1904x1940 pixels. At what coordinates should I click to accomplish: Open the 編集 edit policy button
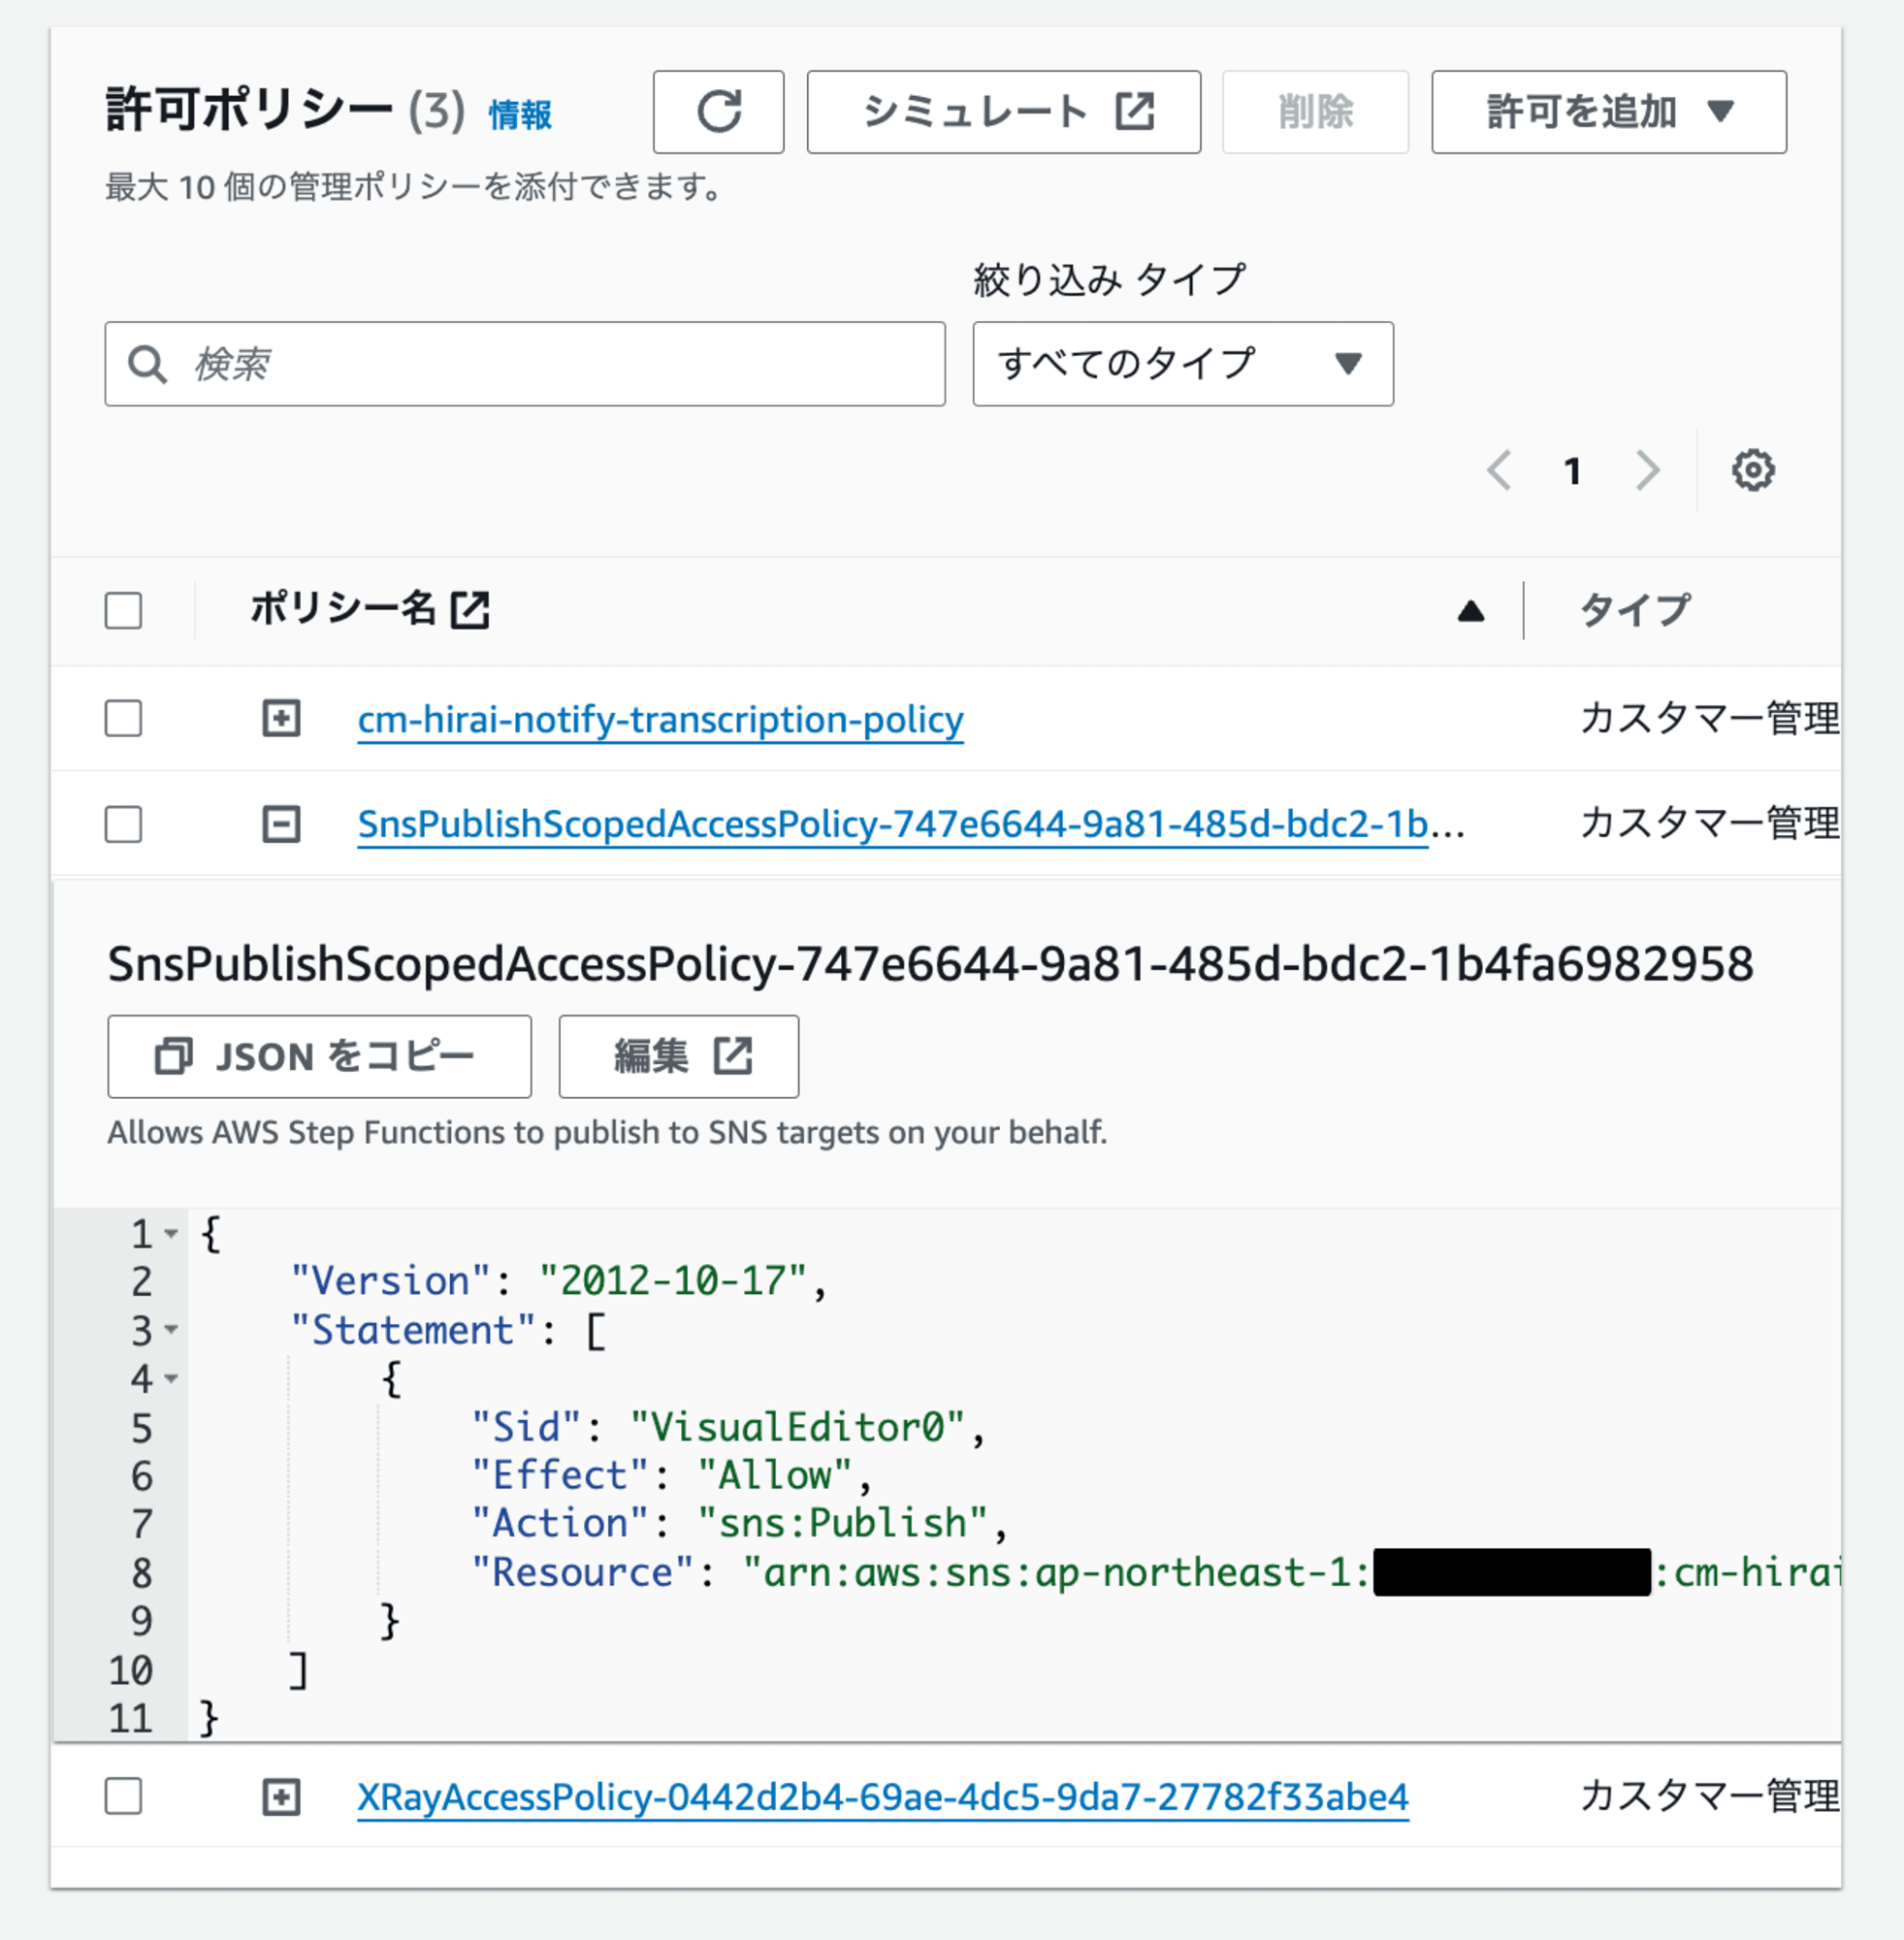tap(679, 1057)
